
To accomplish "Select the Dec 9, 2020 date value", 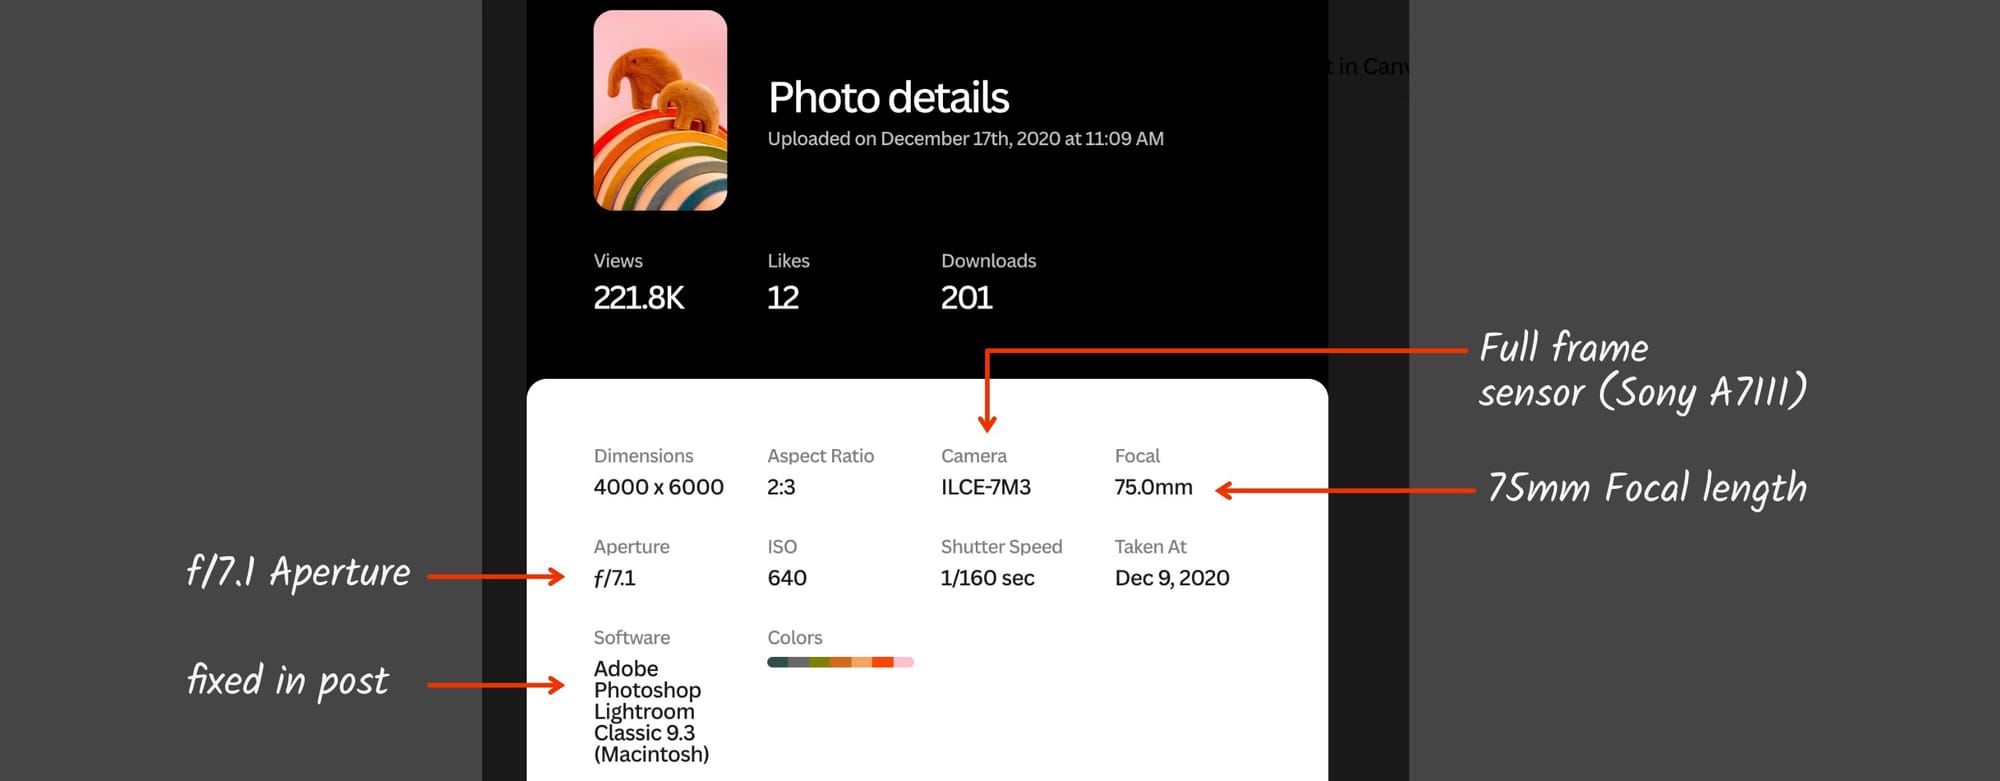I will [x=1172, y=578].
